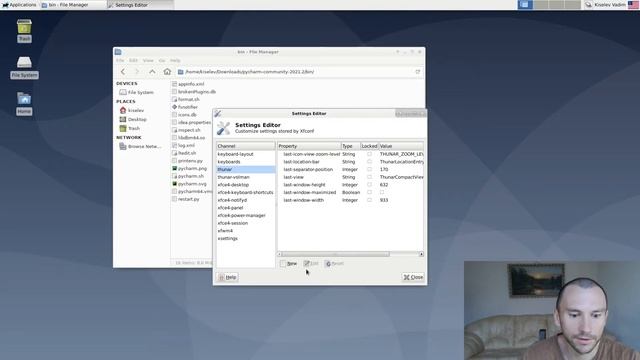Sort by Property column header
640x360 pixels.
(309, 146)
